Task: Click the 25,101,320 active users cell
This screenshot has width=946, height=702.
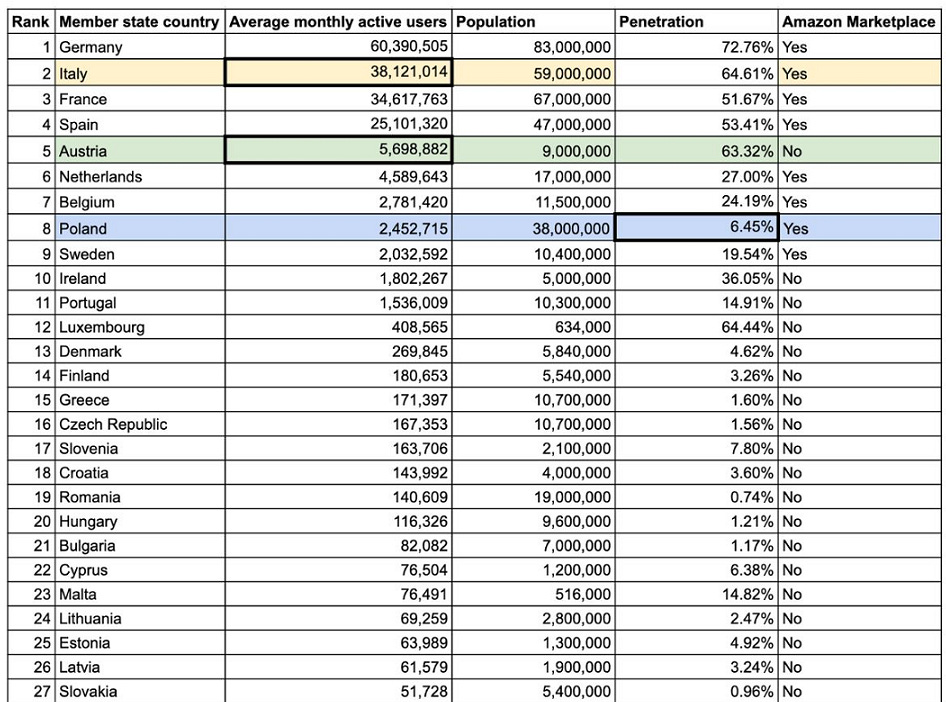Action: pyautogui.click(x=338, y=124)
